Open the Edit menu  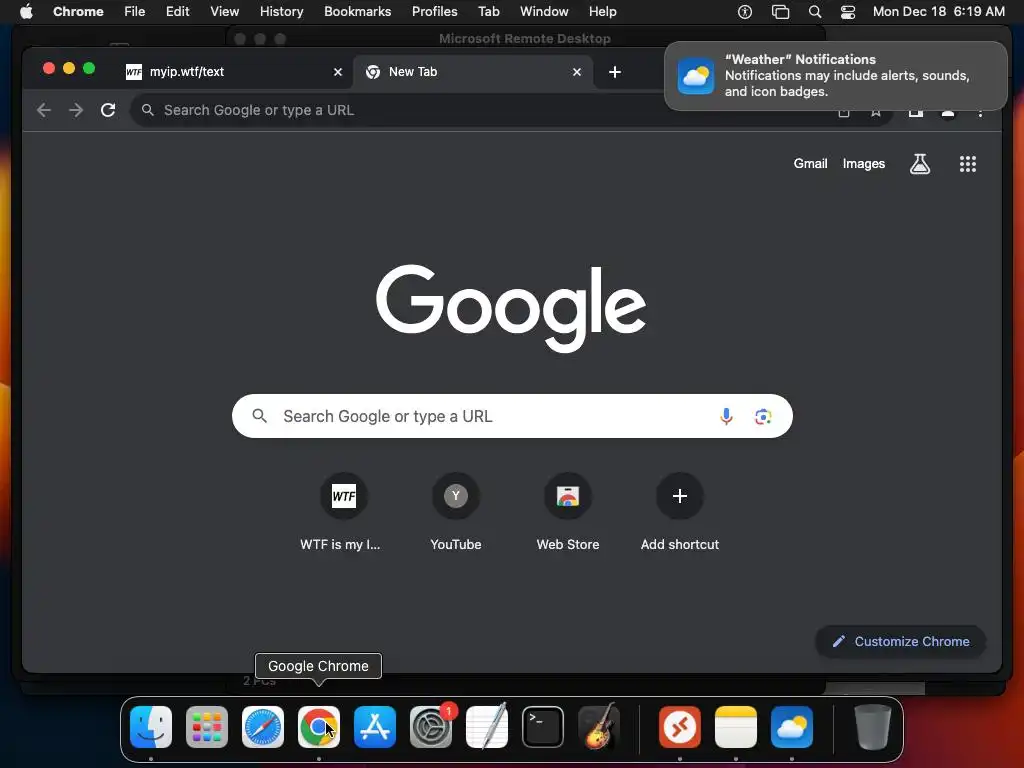click(x=177, y=11)
